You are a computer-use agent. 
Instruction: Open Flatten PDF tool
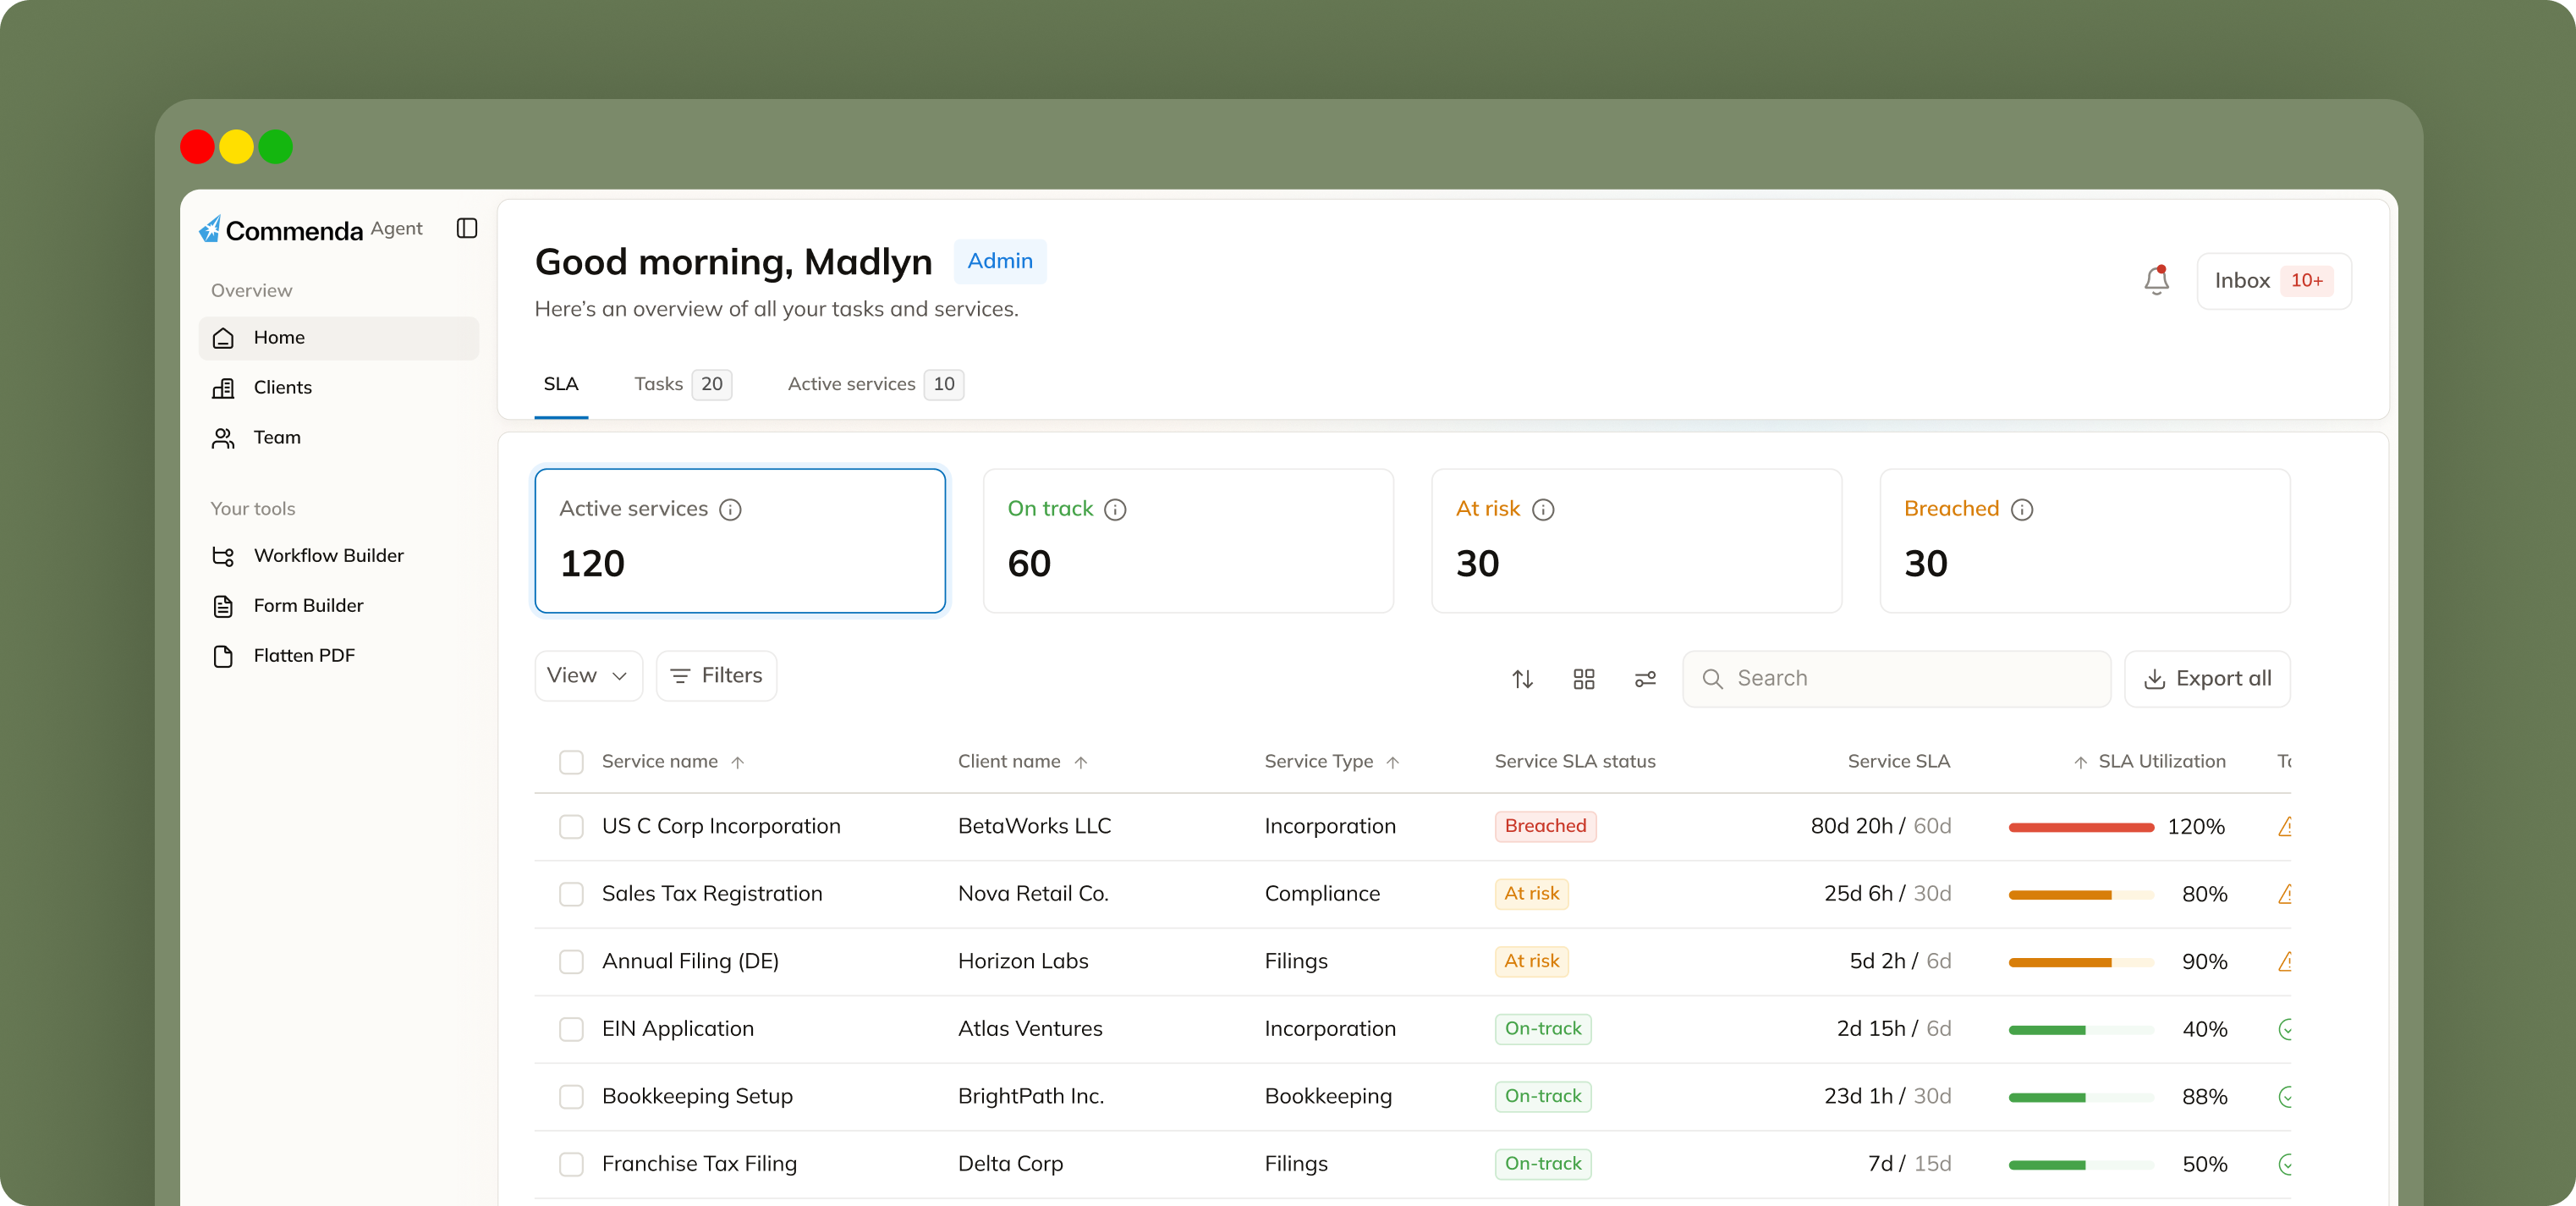tap(339, 656)
